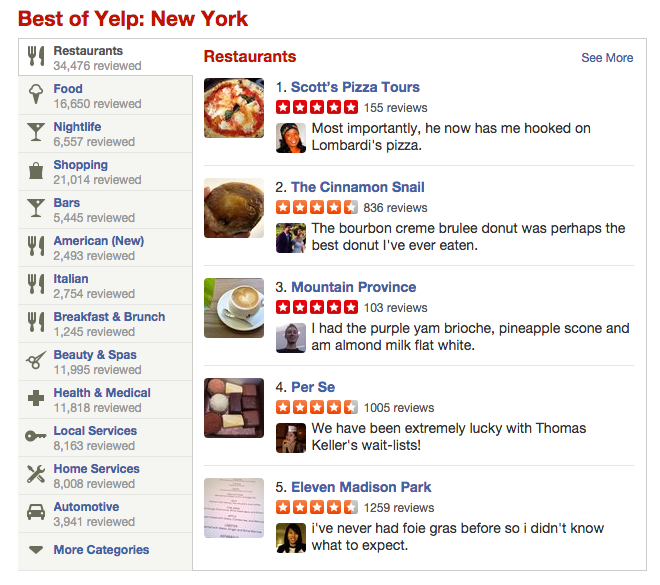Click the Health & Medical cross icon

(x=36, y=399)
